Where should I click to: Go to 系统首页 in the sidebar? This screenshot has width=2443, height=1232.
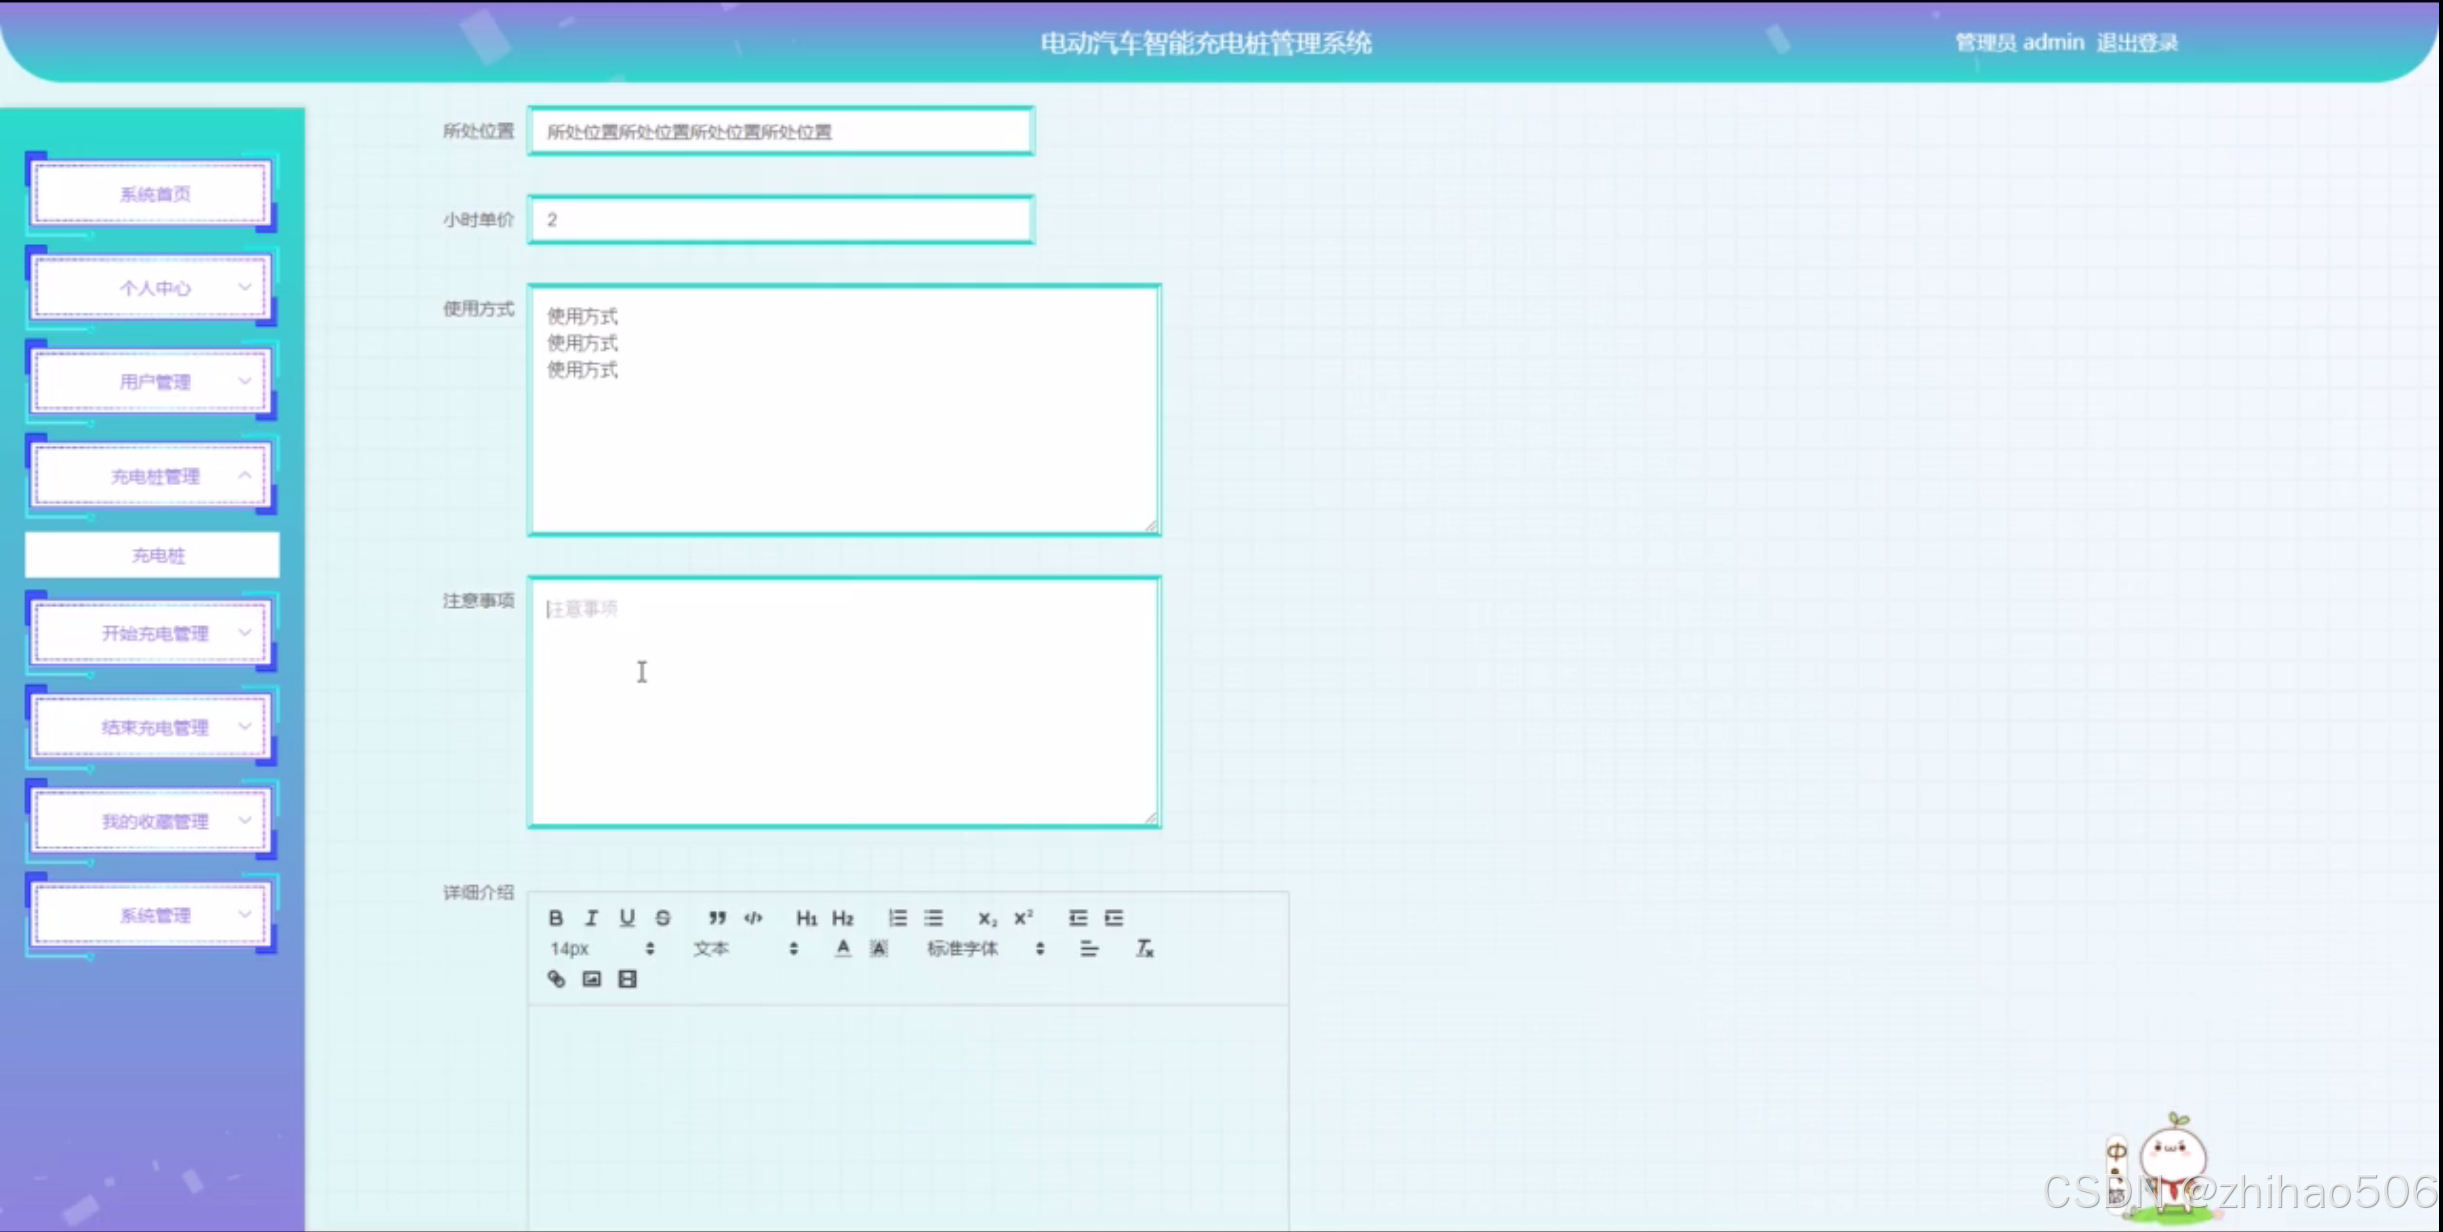(x=152, y=194)
